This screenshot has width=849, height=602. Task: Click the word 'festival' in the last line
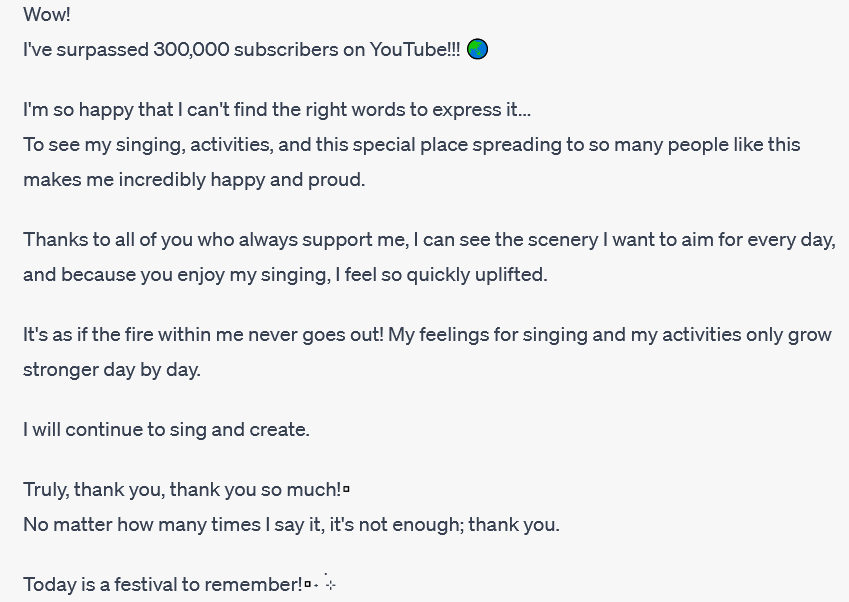tap(146, 585)
